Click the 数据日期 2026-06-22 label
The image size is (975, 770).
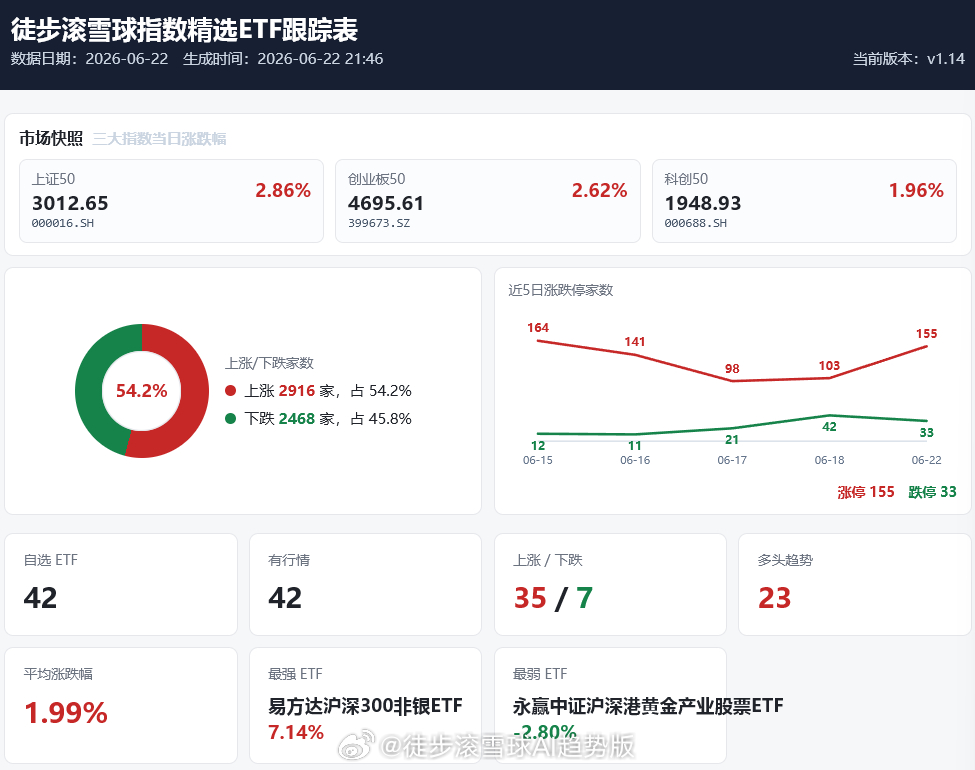[x=90, y=58]
